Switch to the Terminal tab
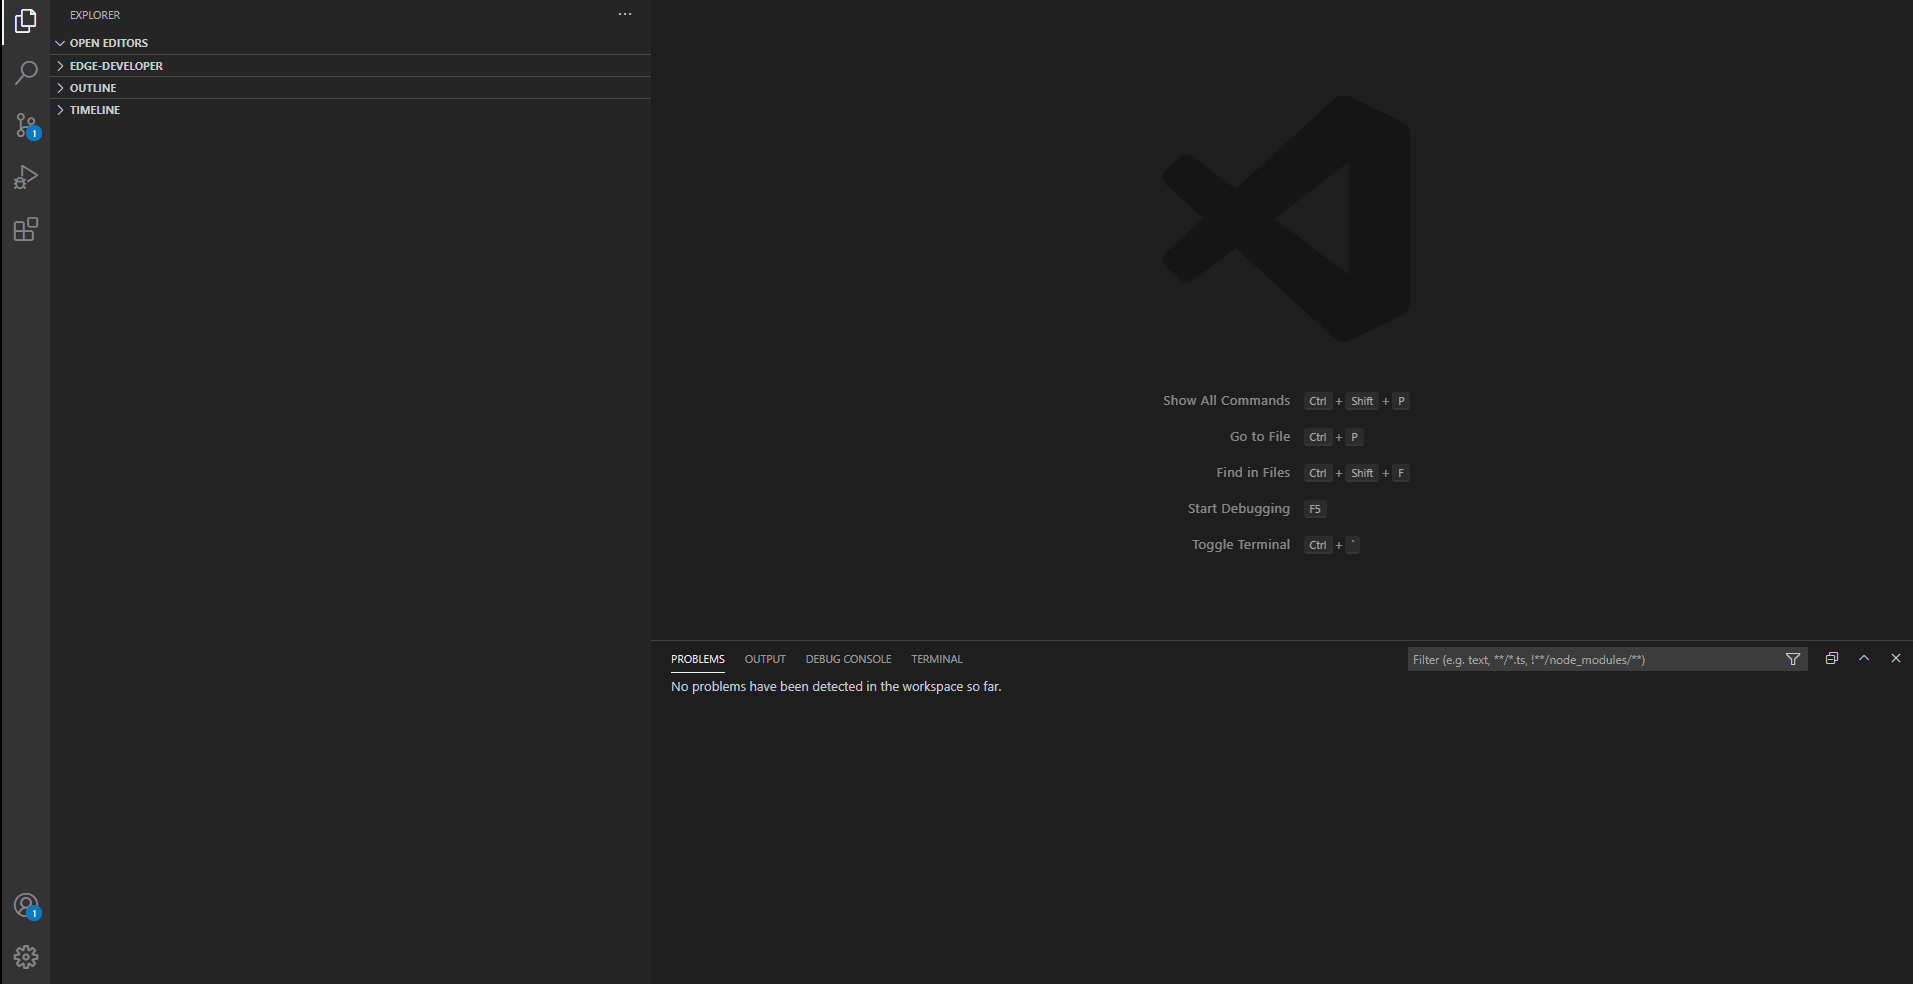Image resolution: width=1913 pixels, height=984 pixels. click(937, 659)
